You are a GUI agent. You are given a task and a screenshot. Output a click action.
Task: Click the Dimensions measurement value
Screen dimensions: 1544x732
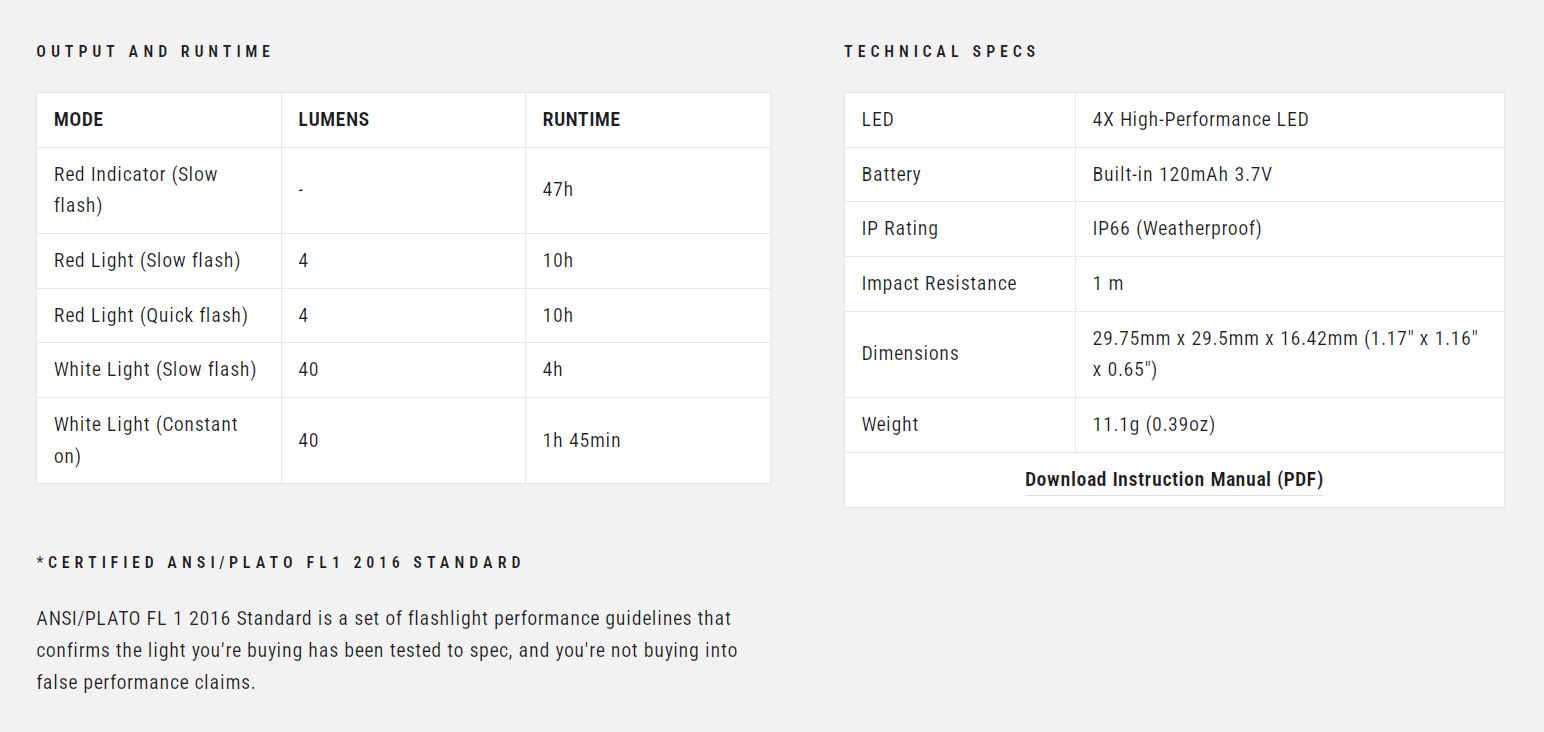pyautogui.click(x=1284, y=354)
